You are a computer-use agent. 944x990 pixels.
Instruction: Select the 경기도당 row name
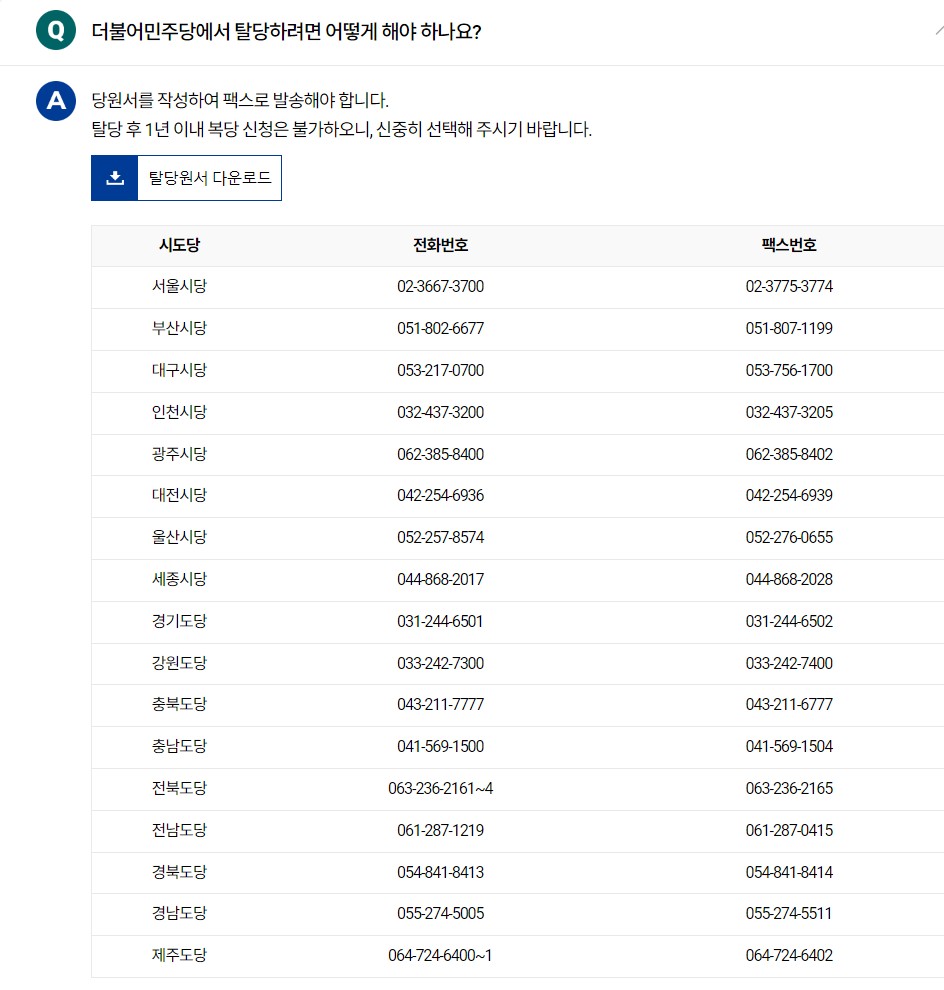coord(179,621)
